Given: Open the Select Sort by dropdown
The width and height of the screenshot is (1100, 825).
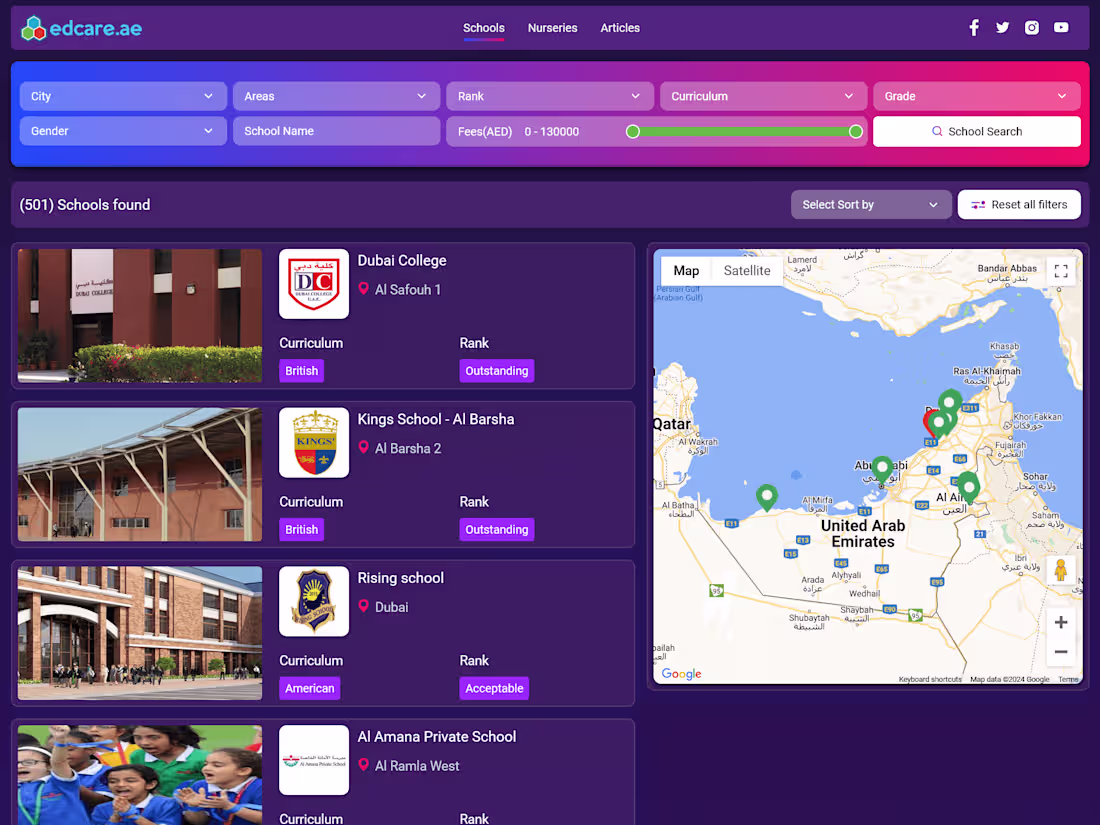Looking at the screenshot, I should point(871,205).
